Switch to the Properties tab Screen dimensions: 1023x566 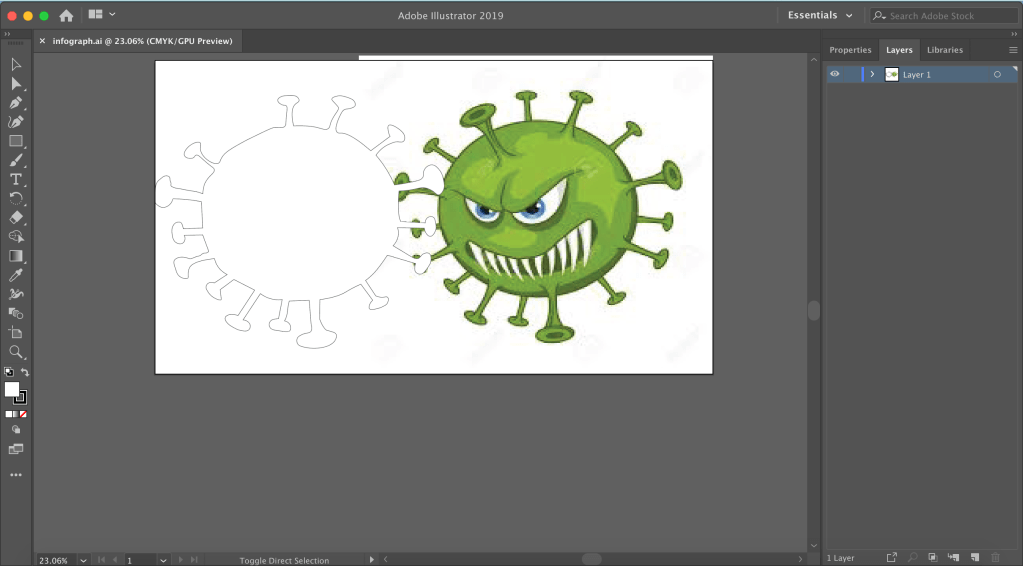[850, 50]
